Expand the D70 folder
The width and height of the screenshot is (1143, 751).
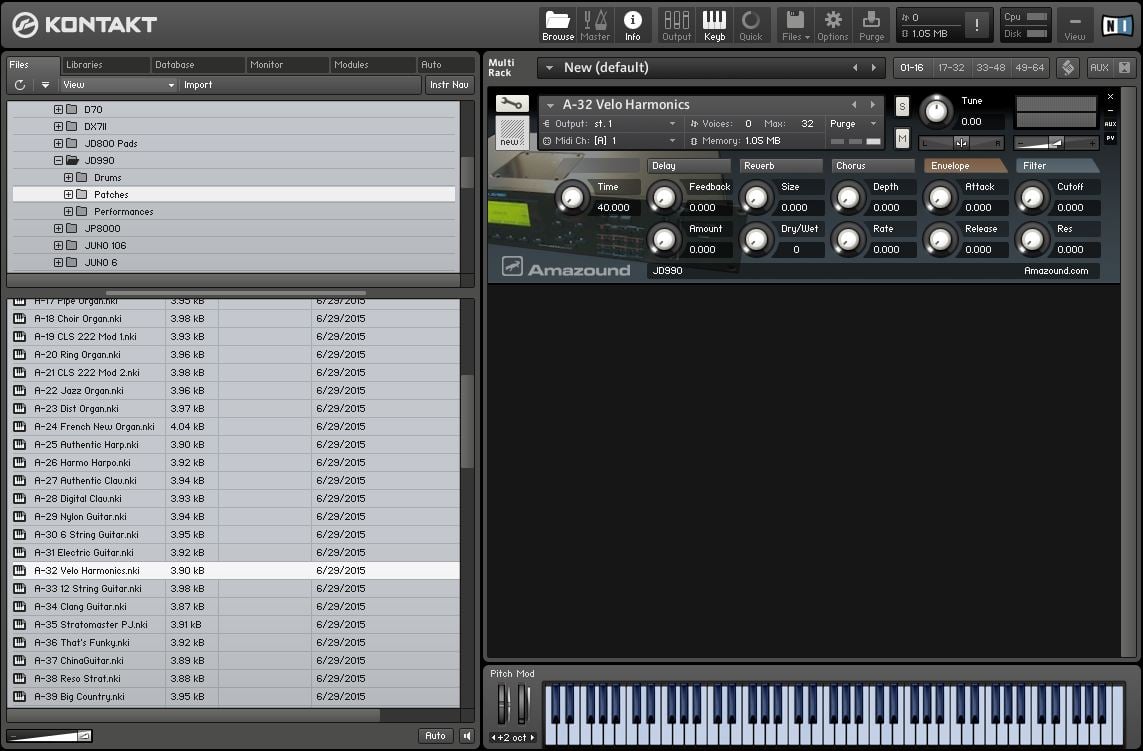coord(58,109)
